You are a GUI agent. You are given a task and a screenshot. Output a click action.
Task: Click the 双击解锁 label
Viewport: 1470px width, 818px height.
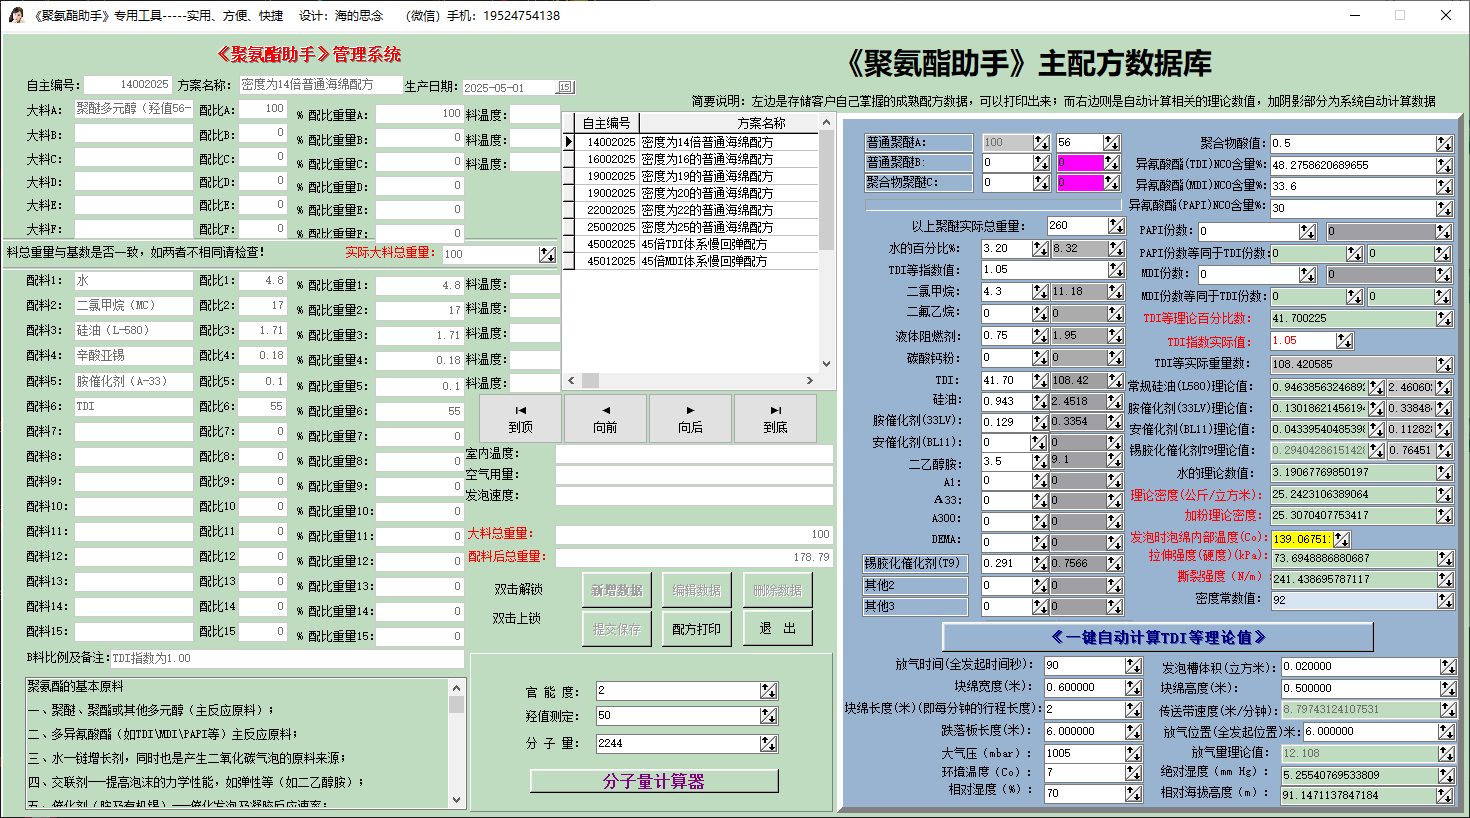point(518,590)
